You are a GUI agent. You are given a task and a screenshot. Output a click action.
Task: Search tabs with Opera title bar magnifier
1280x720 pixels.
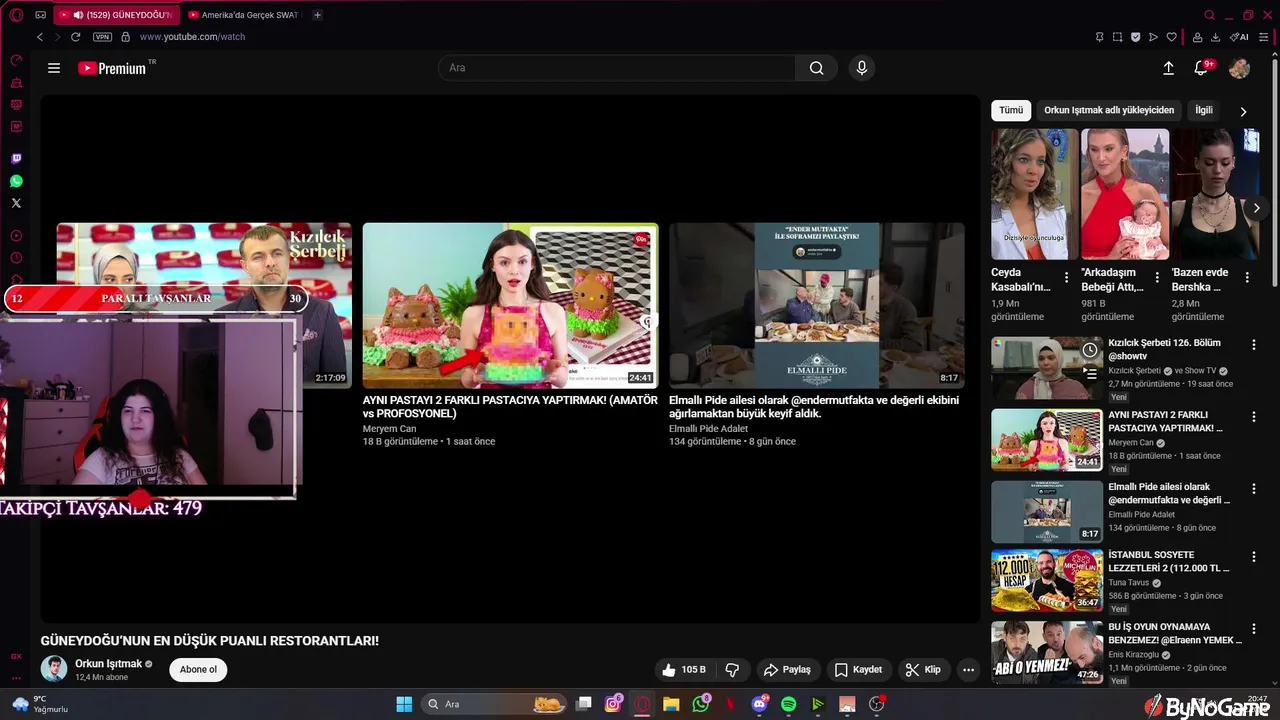click(1209, 15)
